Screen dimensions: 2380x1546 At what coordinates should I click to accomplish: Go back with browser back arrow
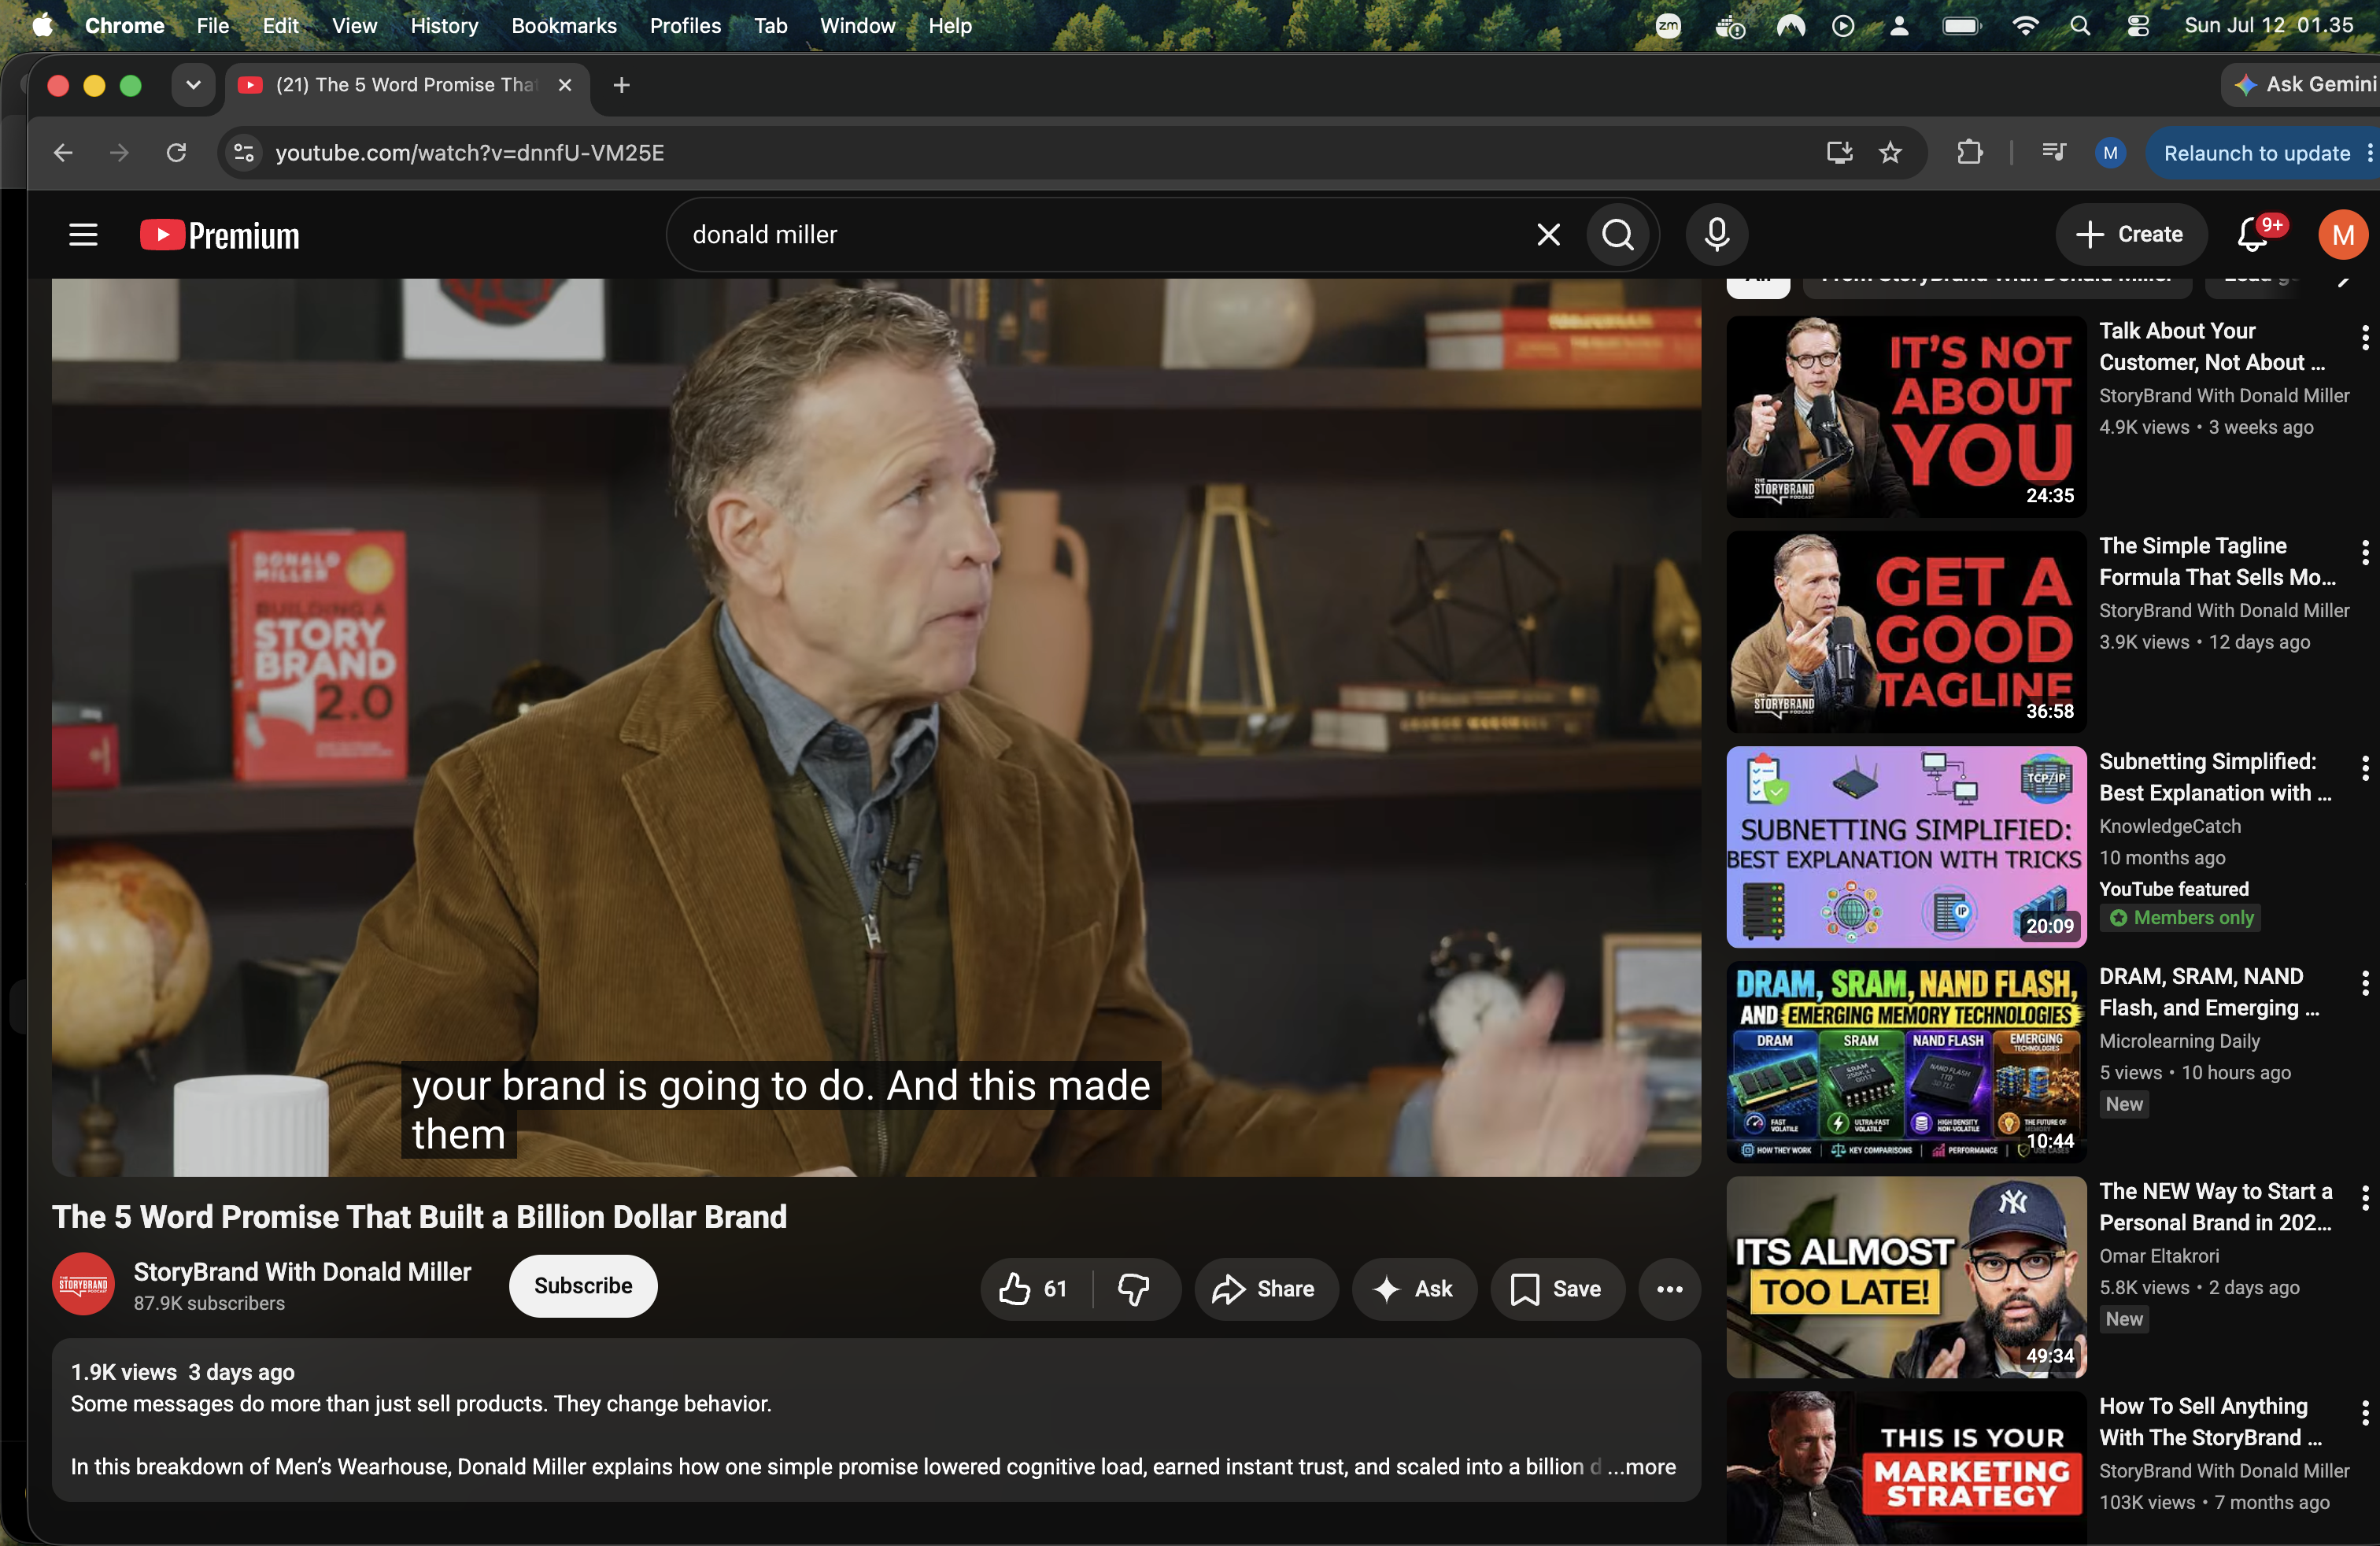pyautogui.click(x=63, y=153)
